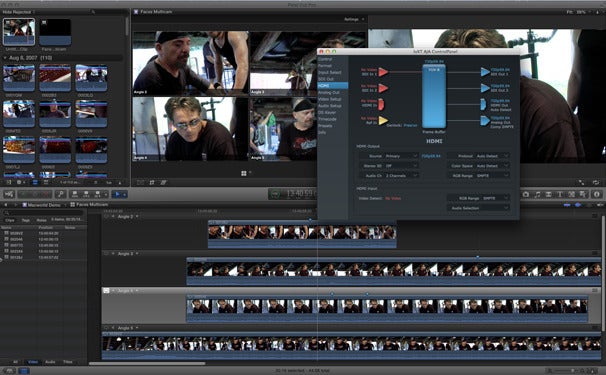Select Control in AJA sidebar

tap(325, 59)
